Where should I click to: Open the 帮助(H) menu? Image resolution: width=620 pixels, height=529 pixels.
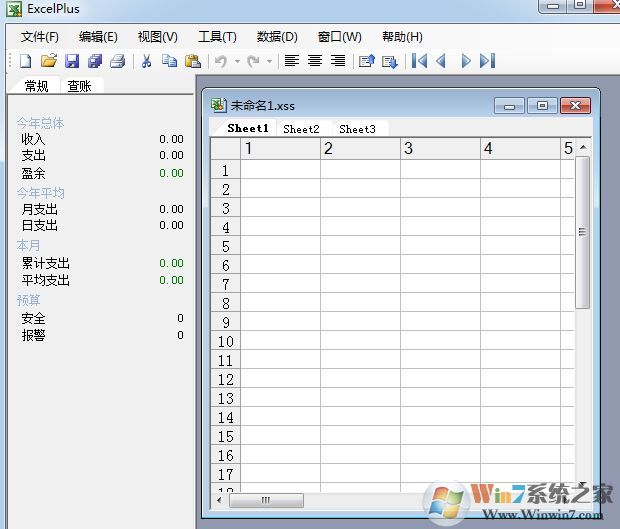coord(402,37)
